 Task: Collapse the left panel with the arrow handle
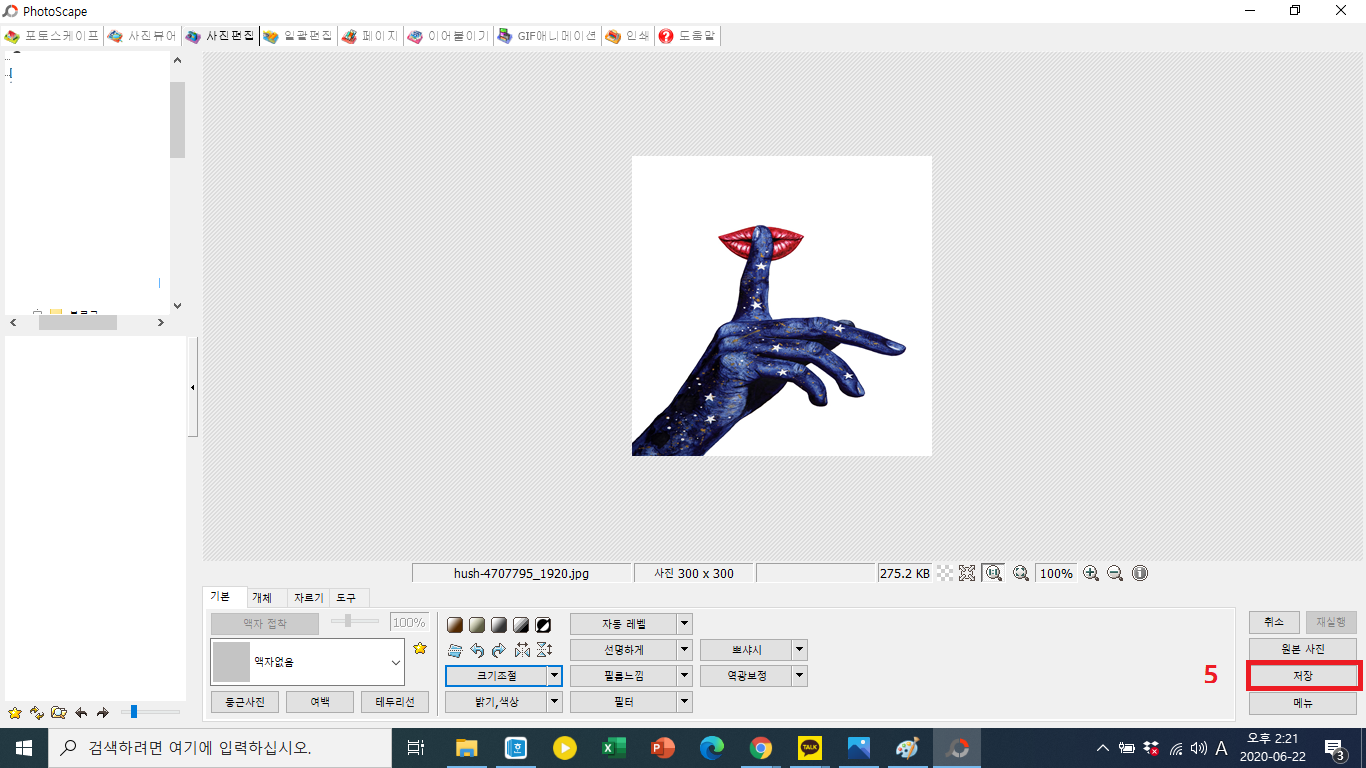pos(193,388)
